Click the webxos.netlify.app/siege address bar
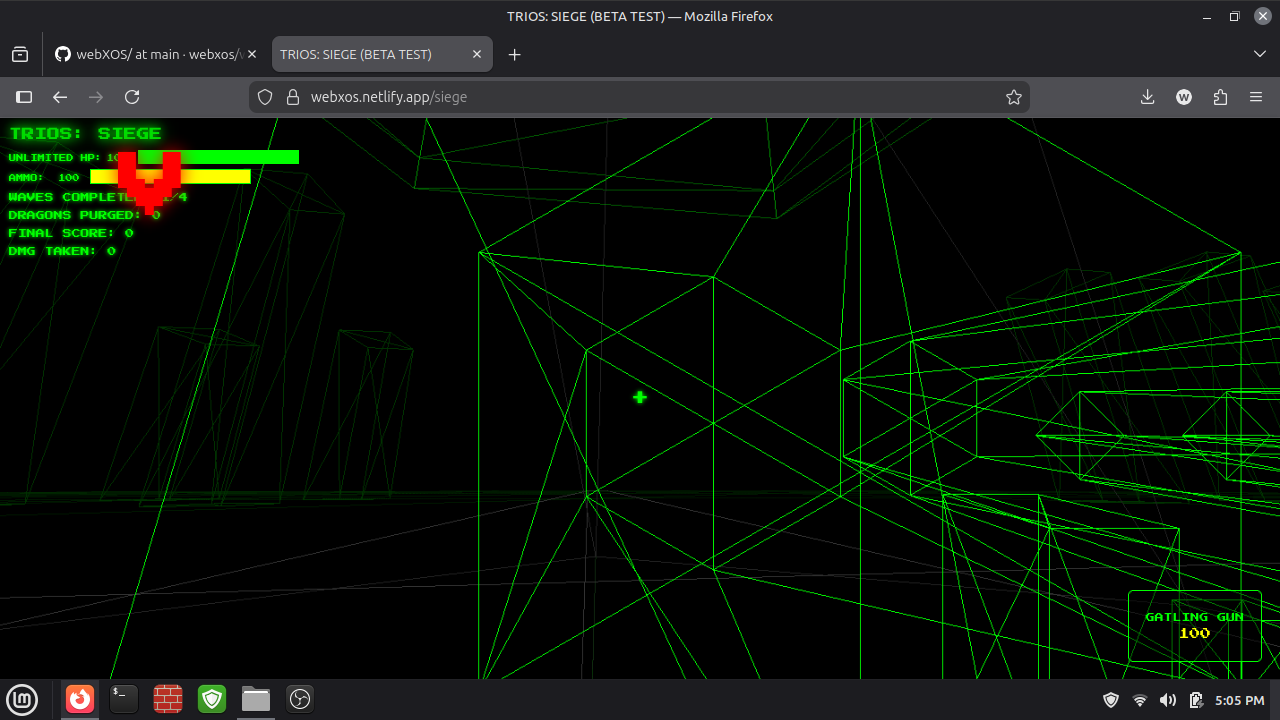Viewport: 1280px width, 720px height. point(640,97)
